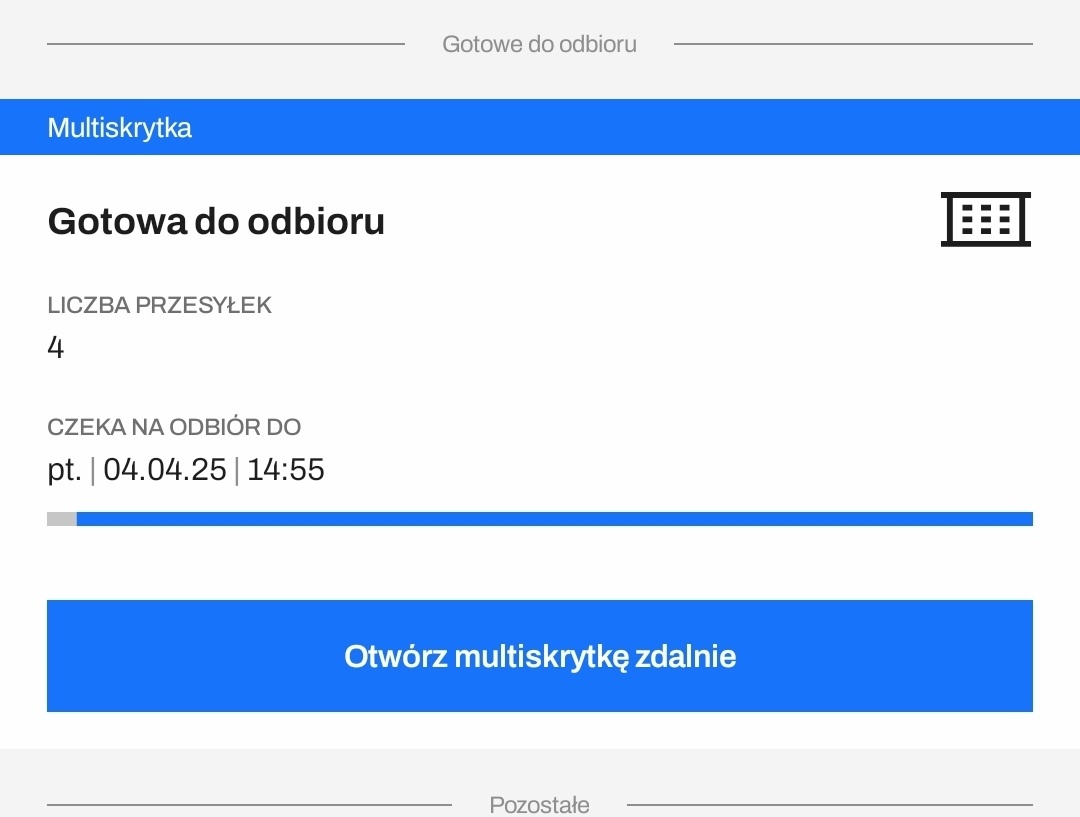This screenshot has width=1080, height=817.
Task: Switch to the Gotowe do odbioru section
Action: click(x=539, y=43)
